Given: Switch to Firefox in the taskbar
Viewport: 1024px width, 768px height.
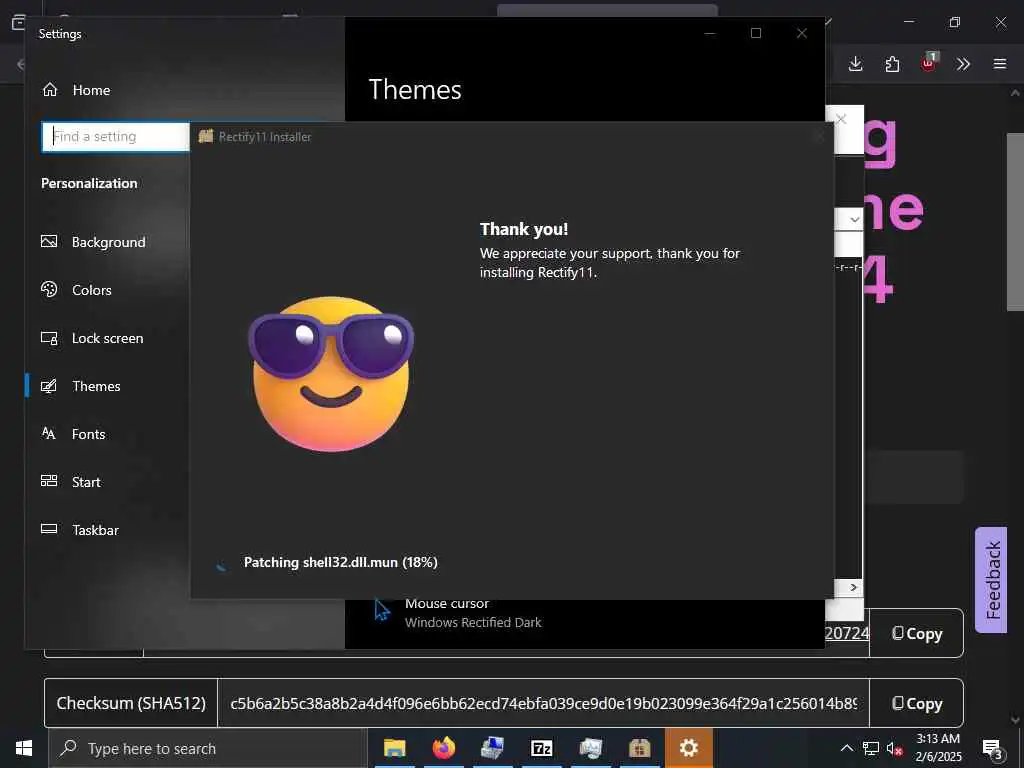Looking at the screenshot, I should 443,748.
